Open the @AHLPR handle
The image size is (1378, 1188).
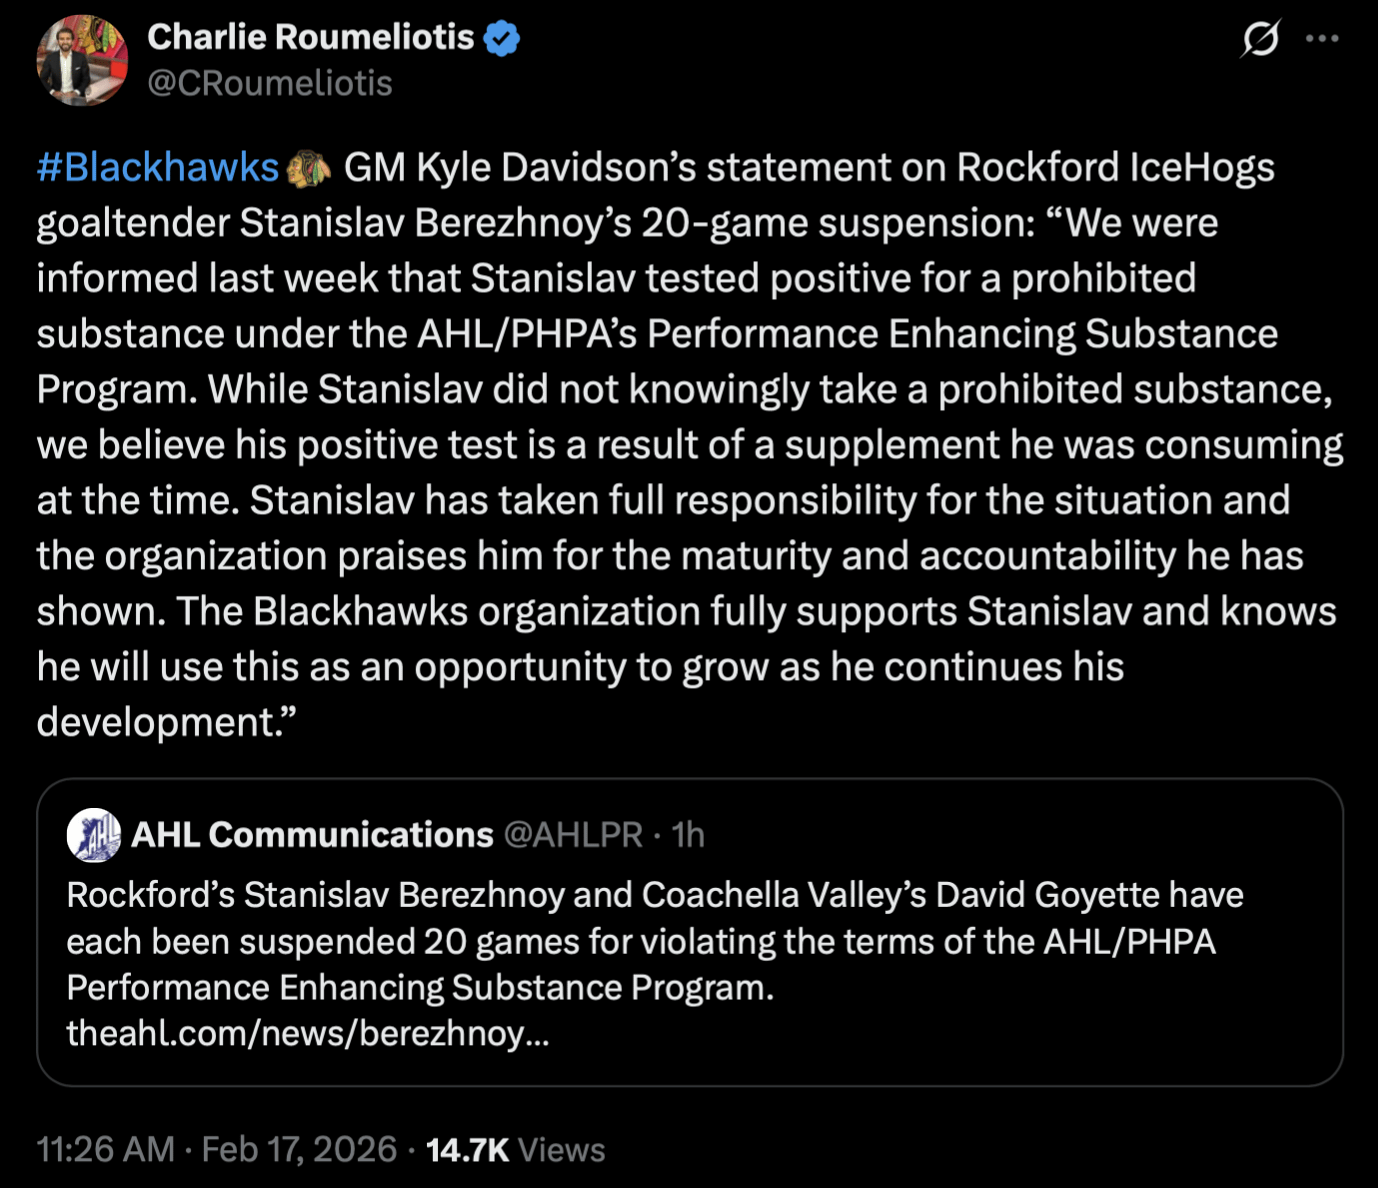572,834
